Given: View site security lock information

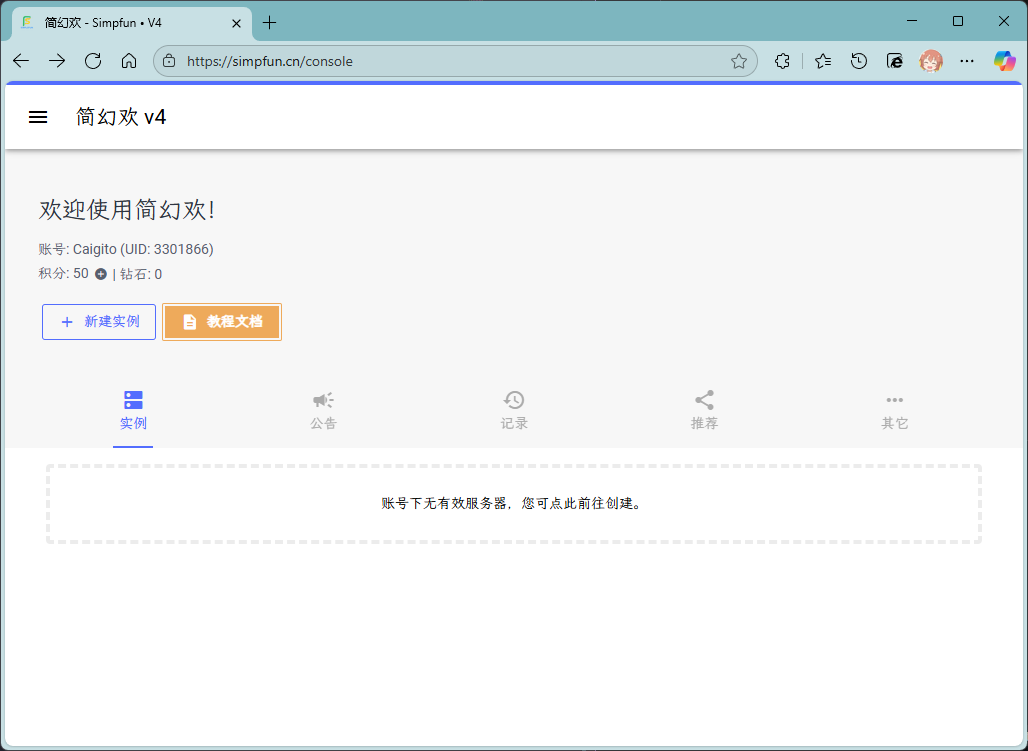Looking at the screenshot, I should [x=169, y=61].
